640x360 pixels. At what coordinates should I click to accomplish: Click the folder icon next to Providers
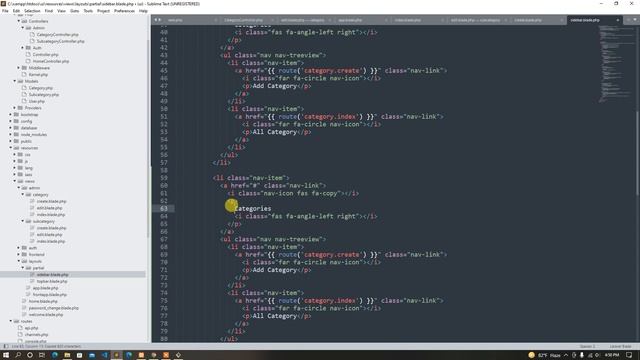[20, 108]
